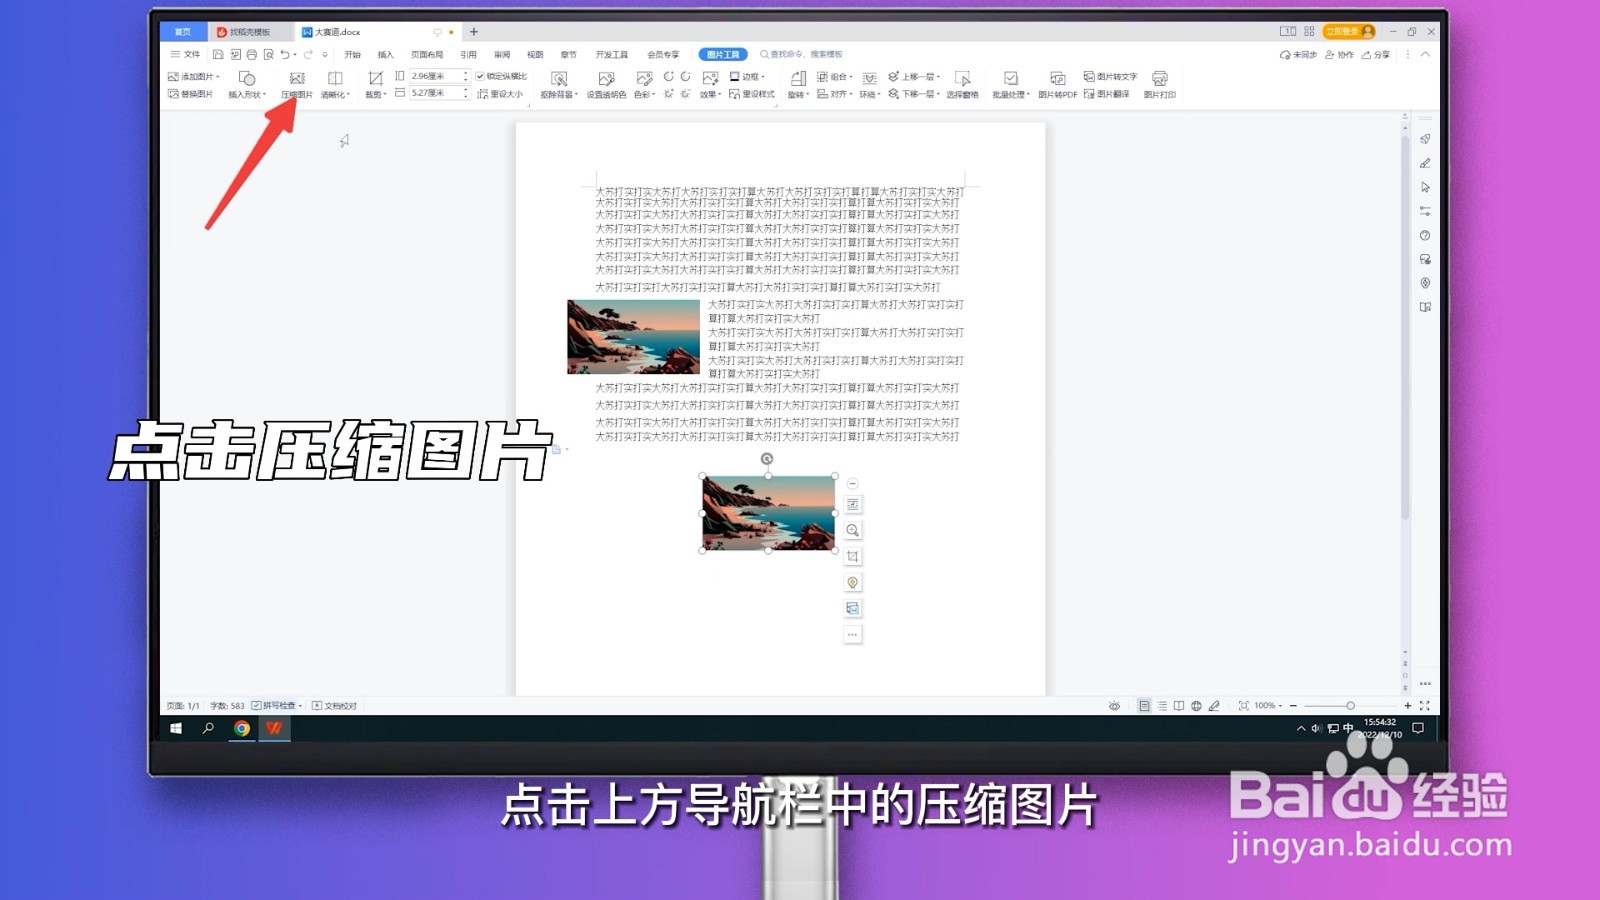Expand the 色彩 color dropdown
1600x900 pixels.
646,92
